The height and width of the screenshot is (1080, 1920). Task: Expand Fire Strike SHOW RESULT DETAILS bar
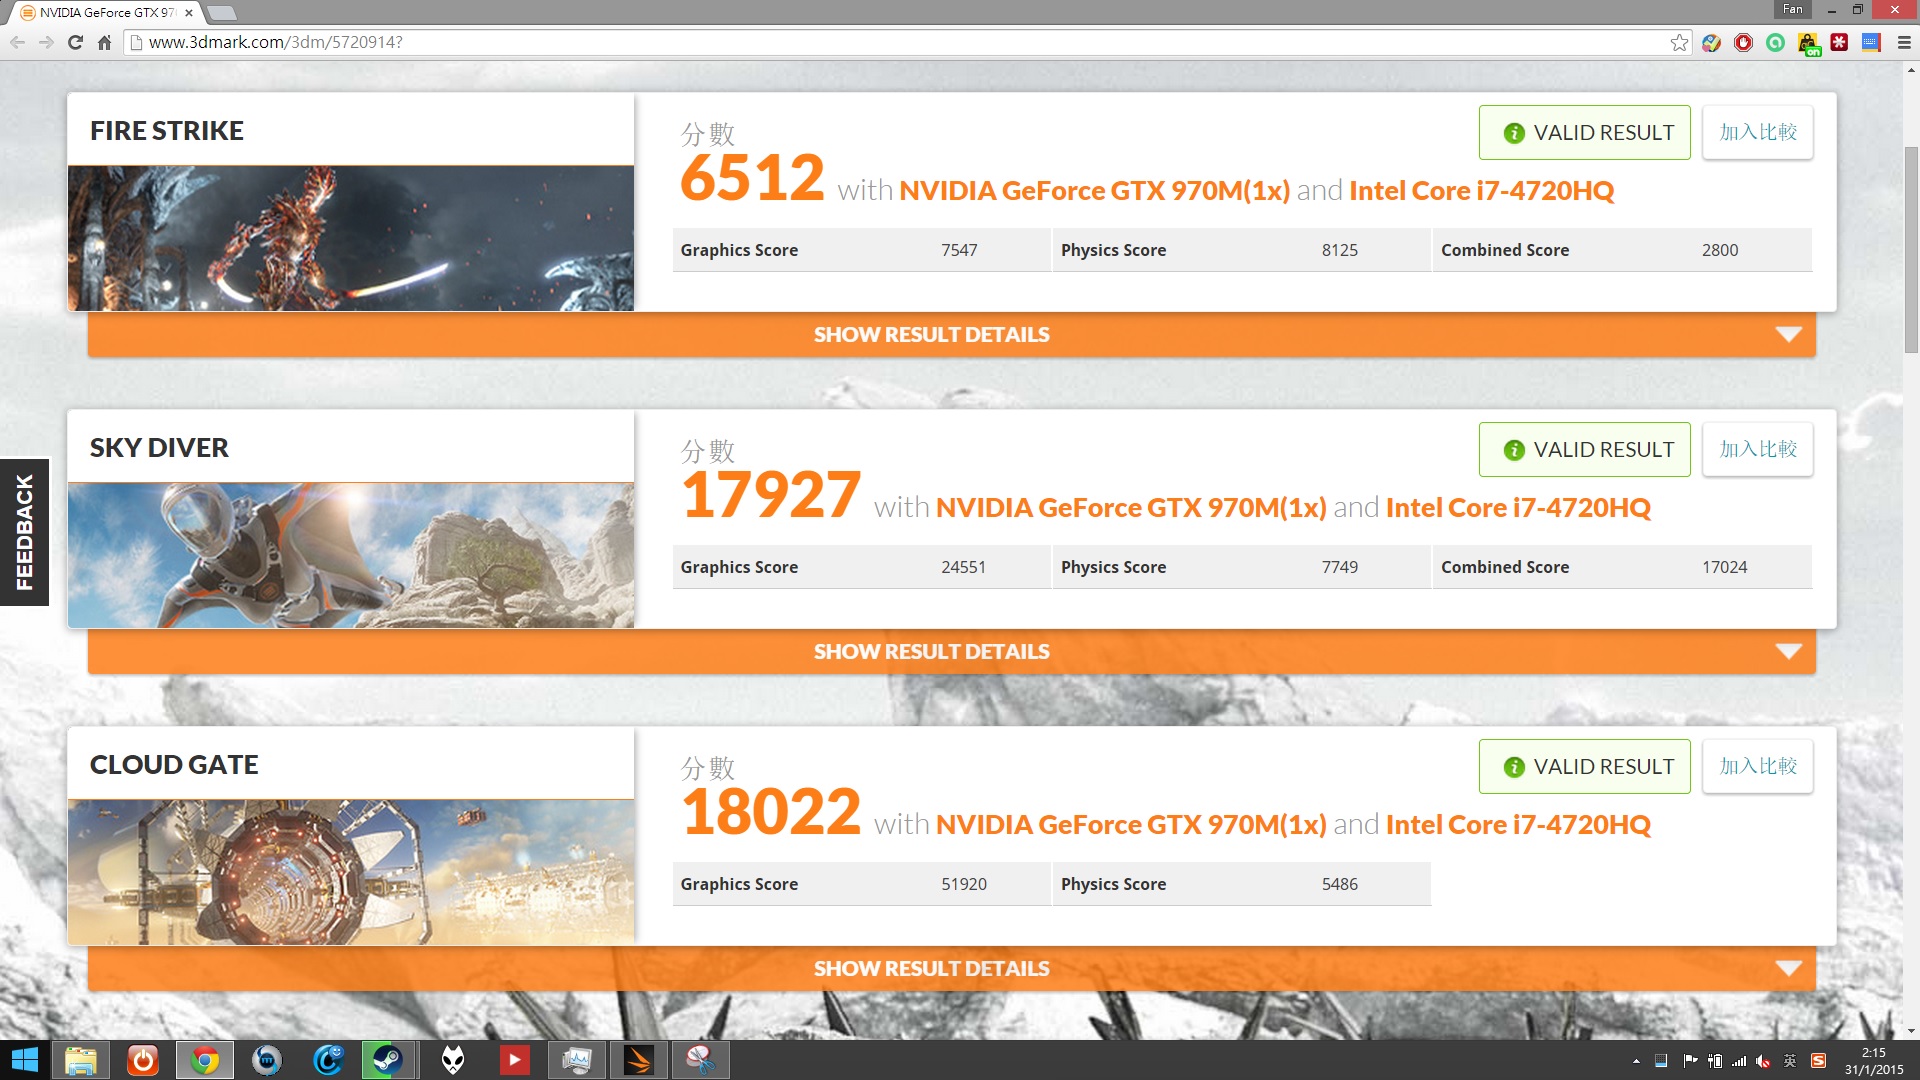951,335
